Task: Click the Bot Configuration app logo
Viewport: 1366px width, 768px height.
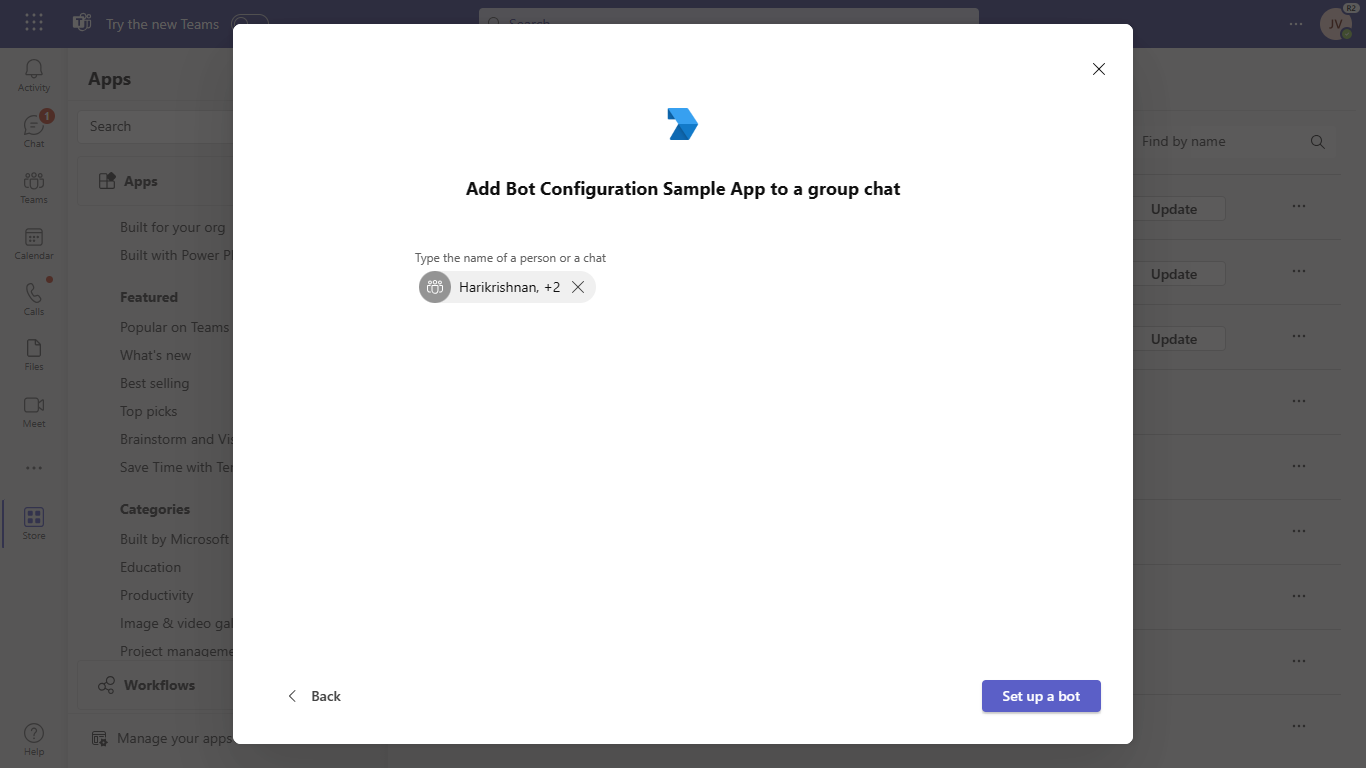Action: pyautogui.click(x=683, y=124)
